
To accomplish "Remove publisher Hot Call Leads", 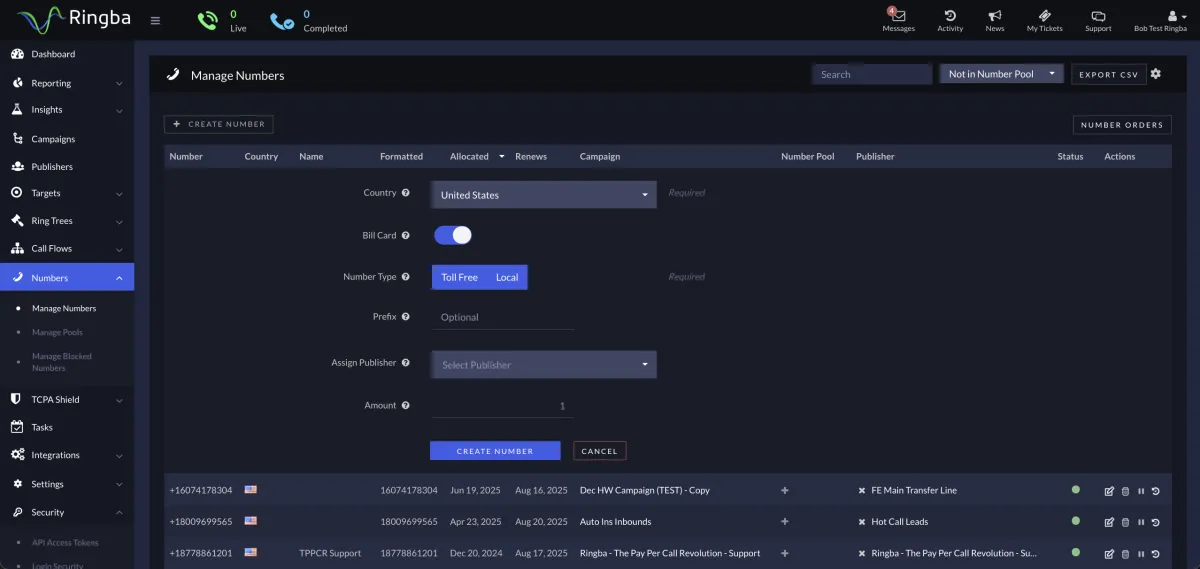I will coord(862,521).
